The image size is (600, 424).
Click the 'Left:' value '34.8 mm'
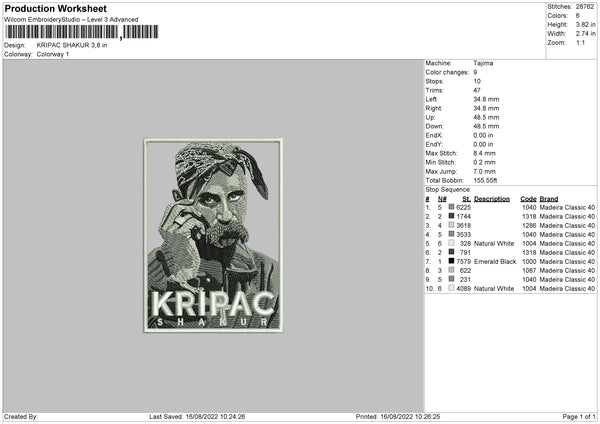tap(486, 99)
